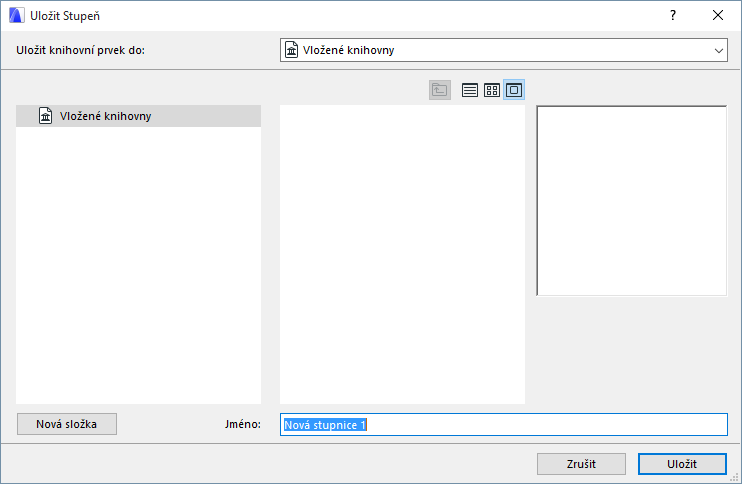
Task: Click the Jméno name input field
Action: click(504, 424)
